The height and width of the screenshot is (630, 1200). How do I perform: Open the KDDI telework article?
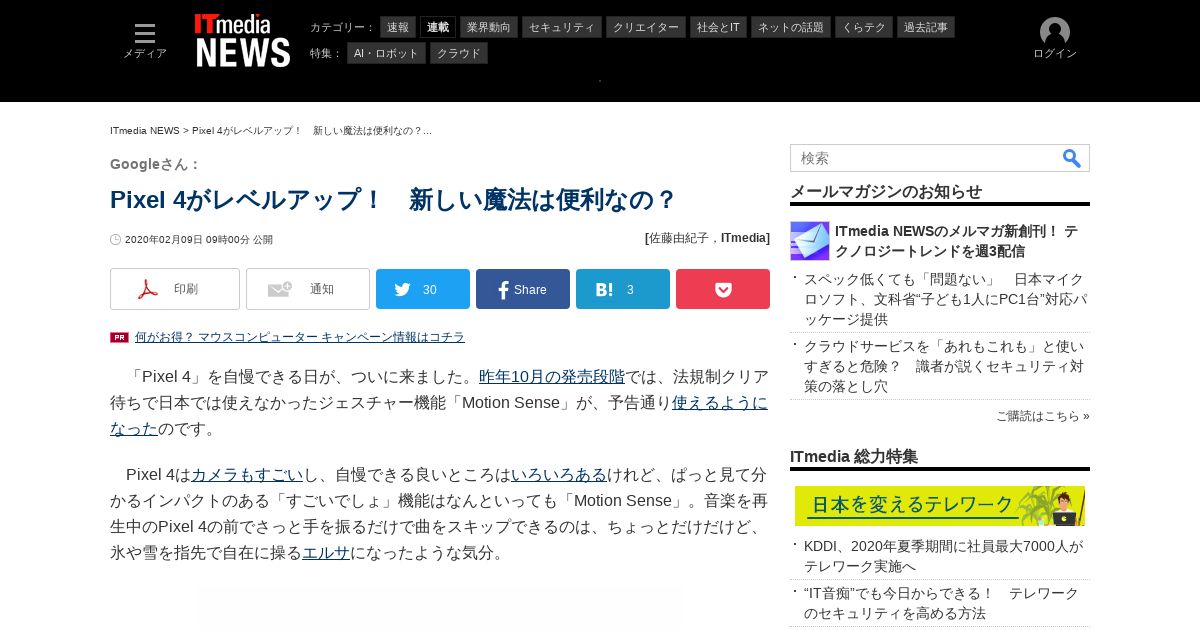pyautogui.click(x=944, y=556)
